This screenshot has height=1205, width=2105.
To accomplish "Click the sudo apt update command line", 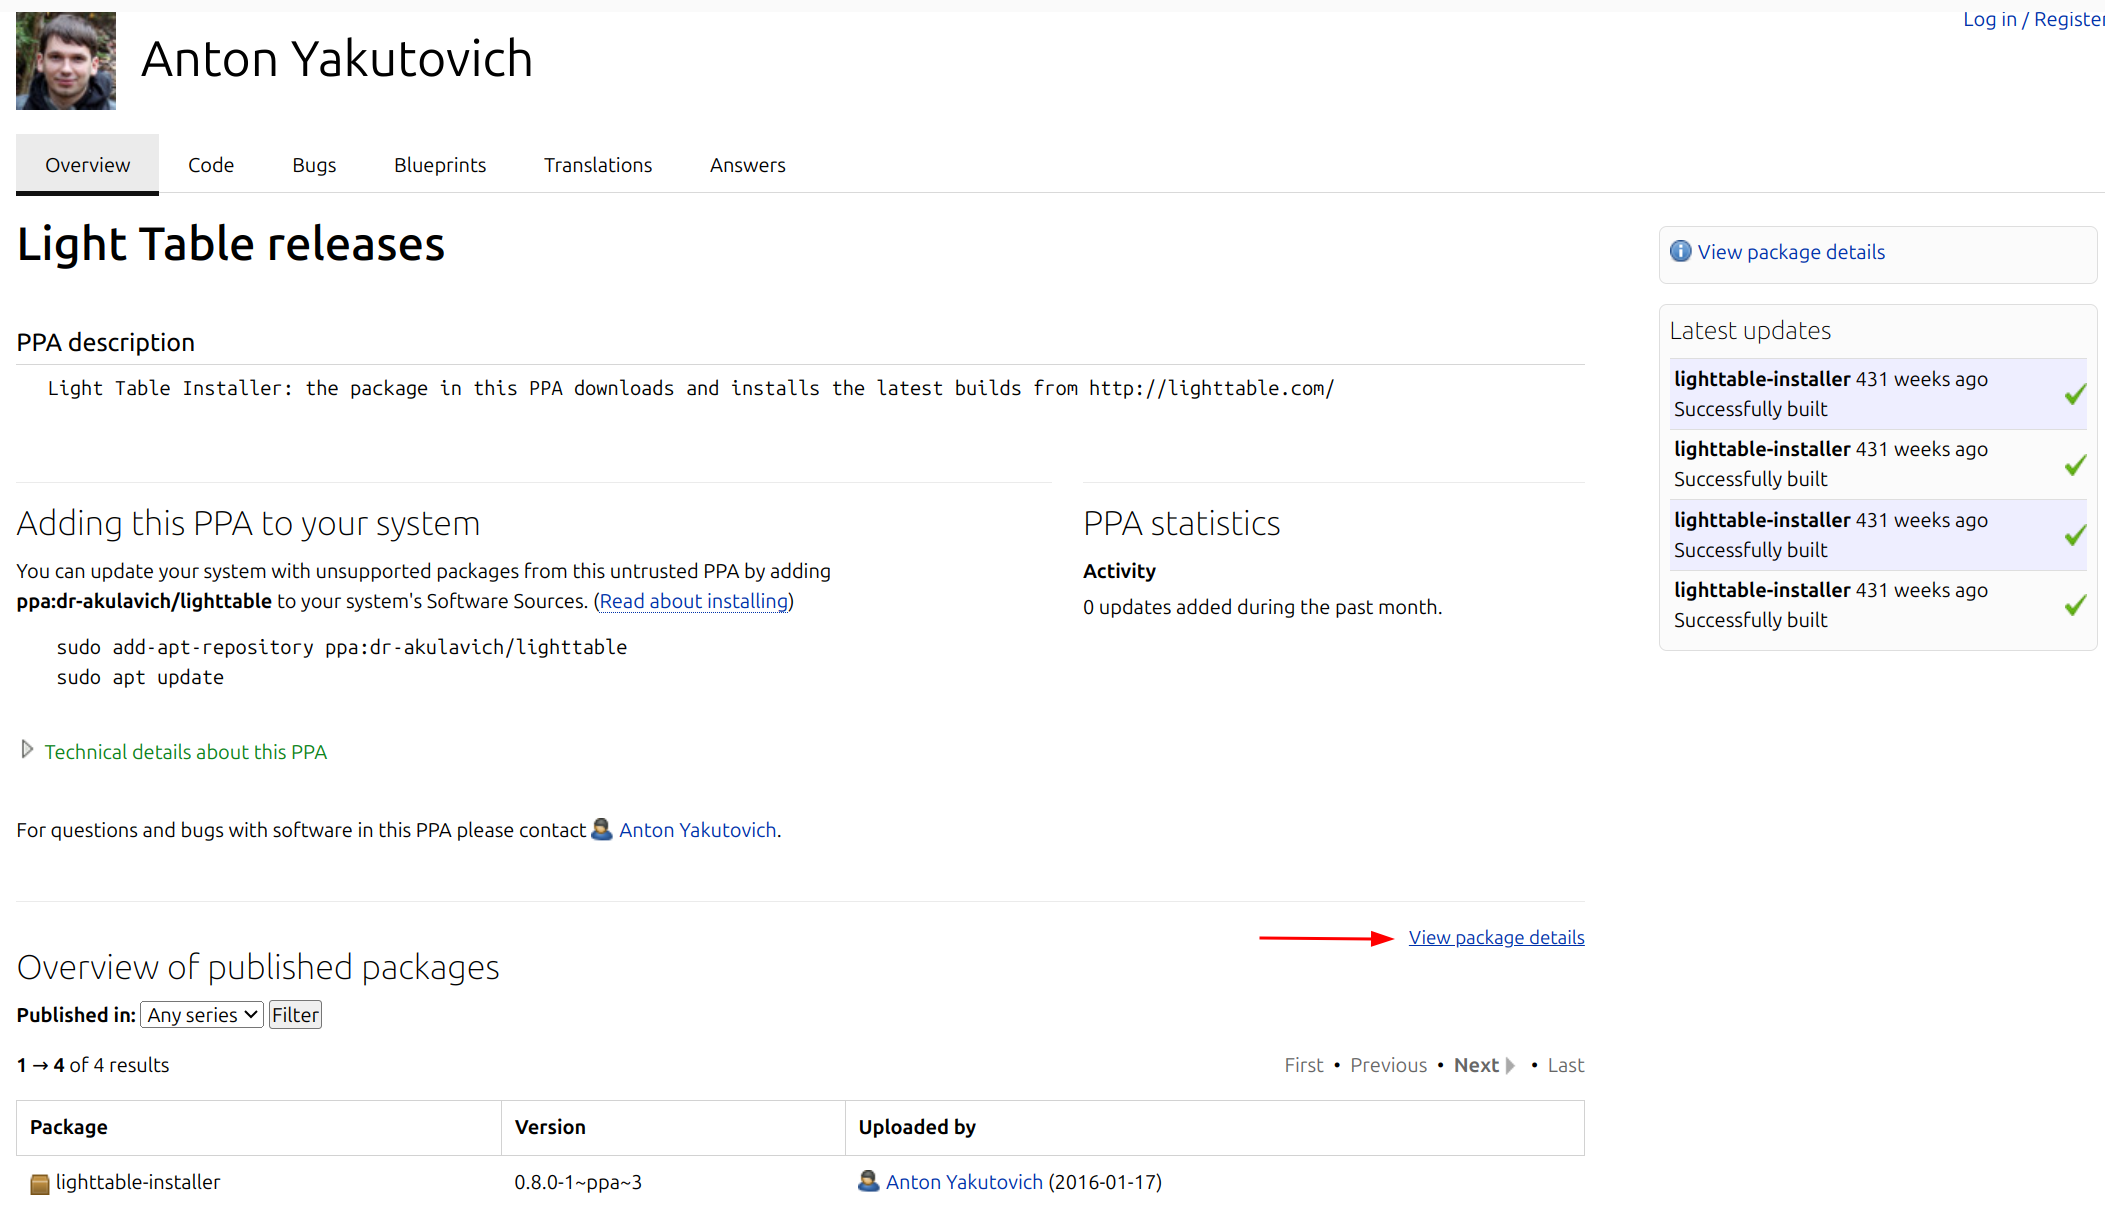I will (140, 677).
